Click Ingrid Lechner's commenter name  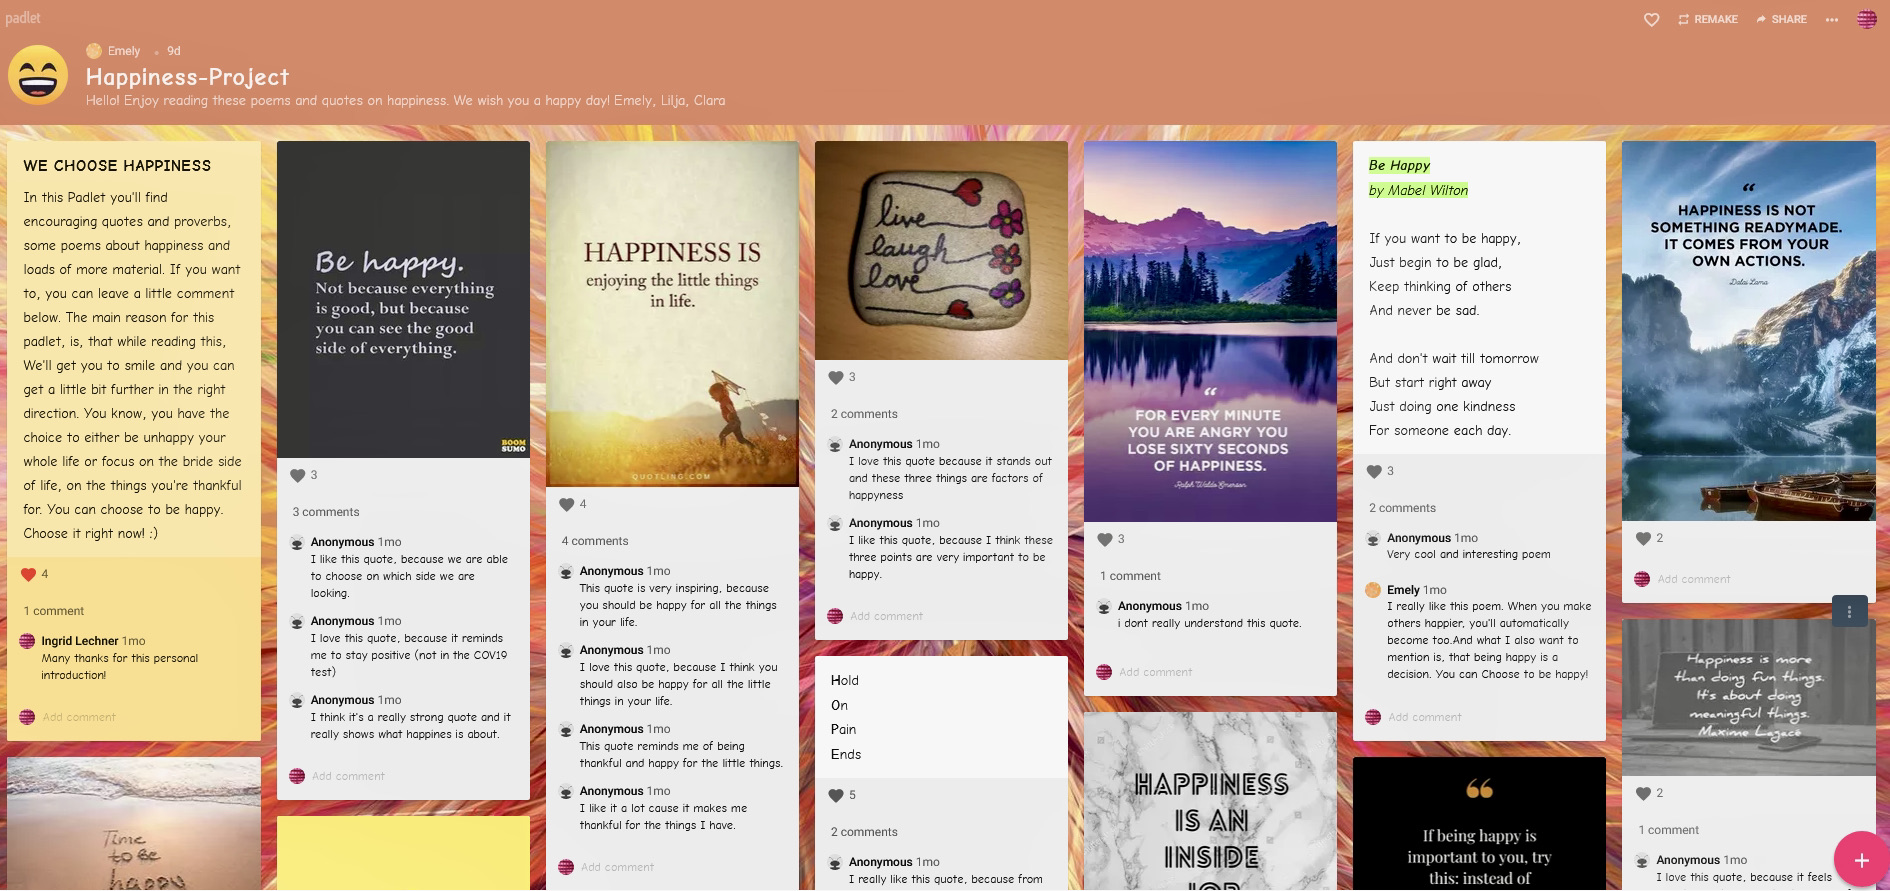pos(80,641)
